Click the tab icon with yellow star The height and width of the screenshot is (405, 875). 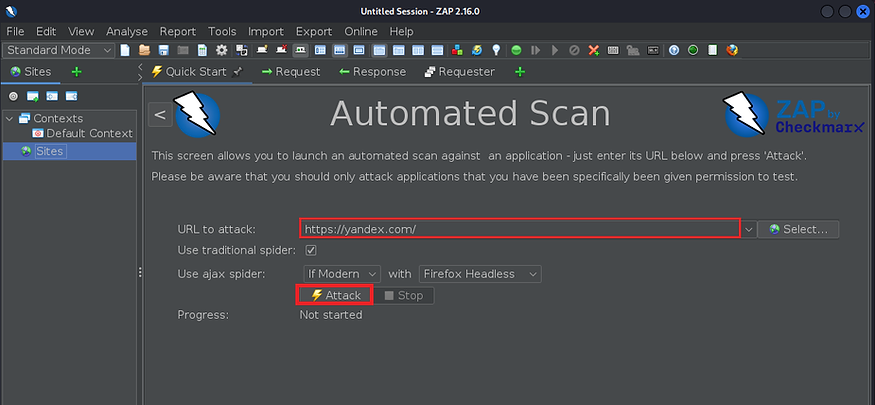pyautogui.click(x=262, y=50)
